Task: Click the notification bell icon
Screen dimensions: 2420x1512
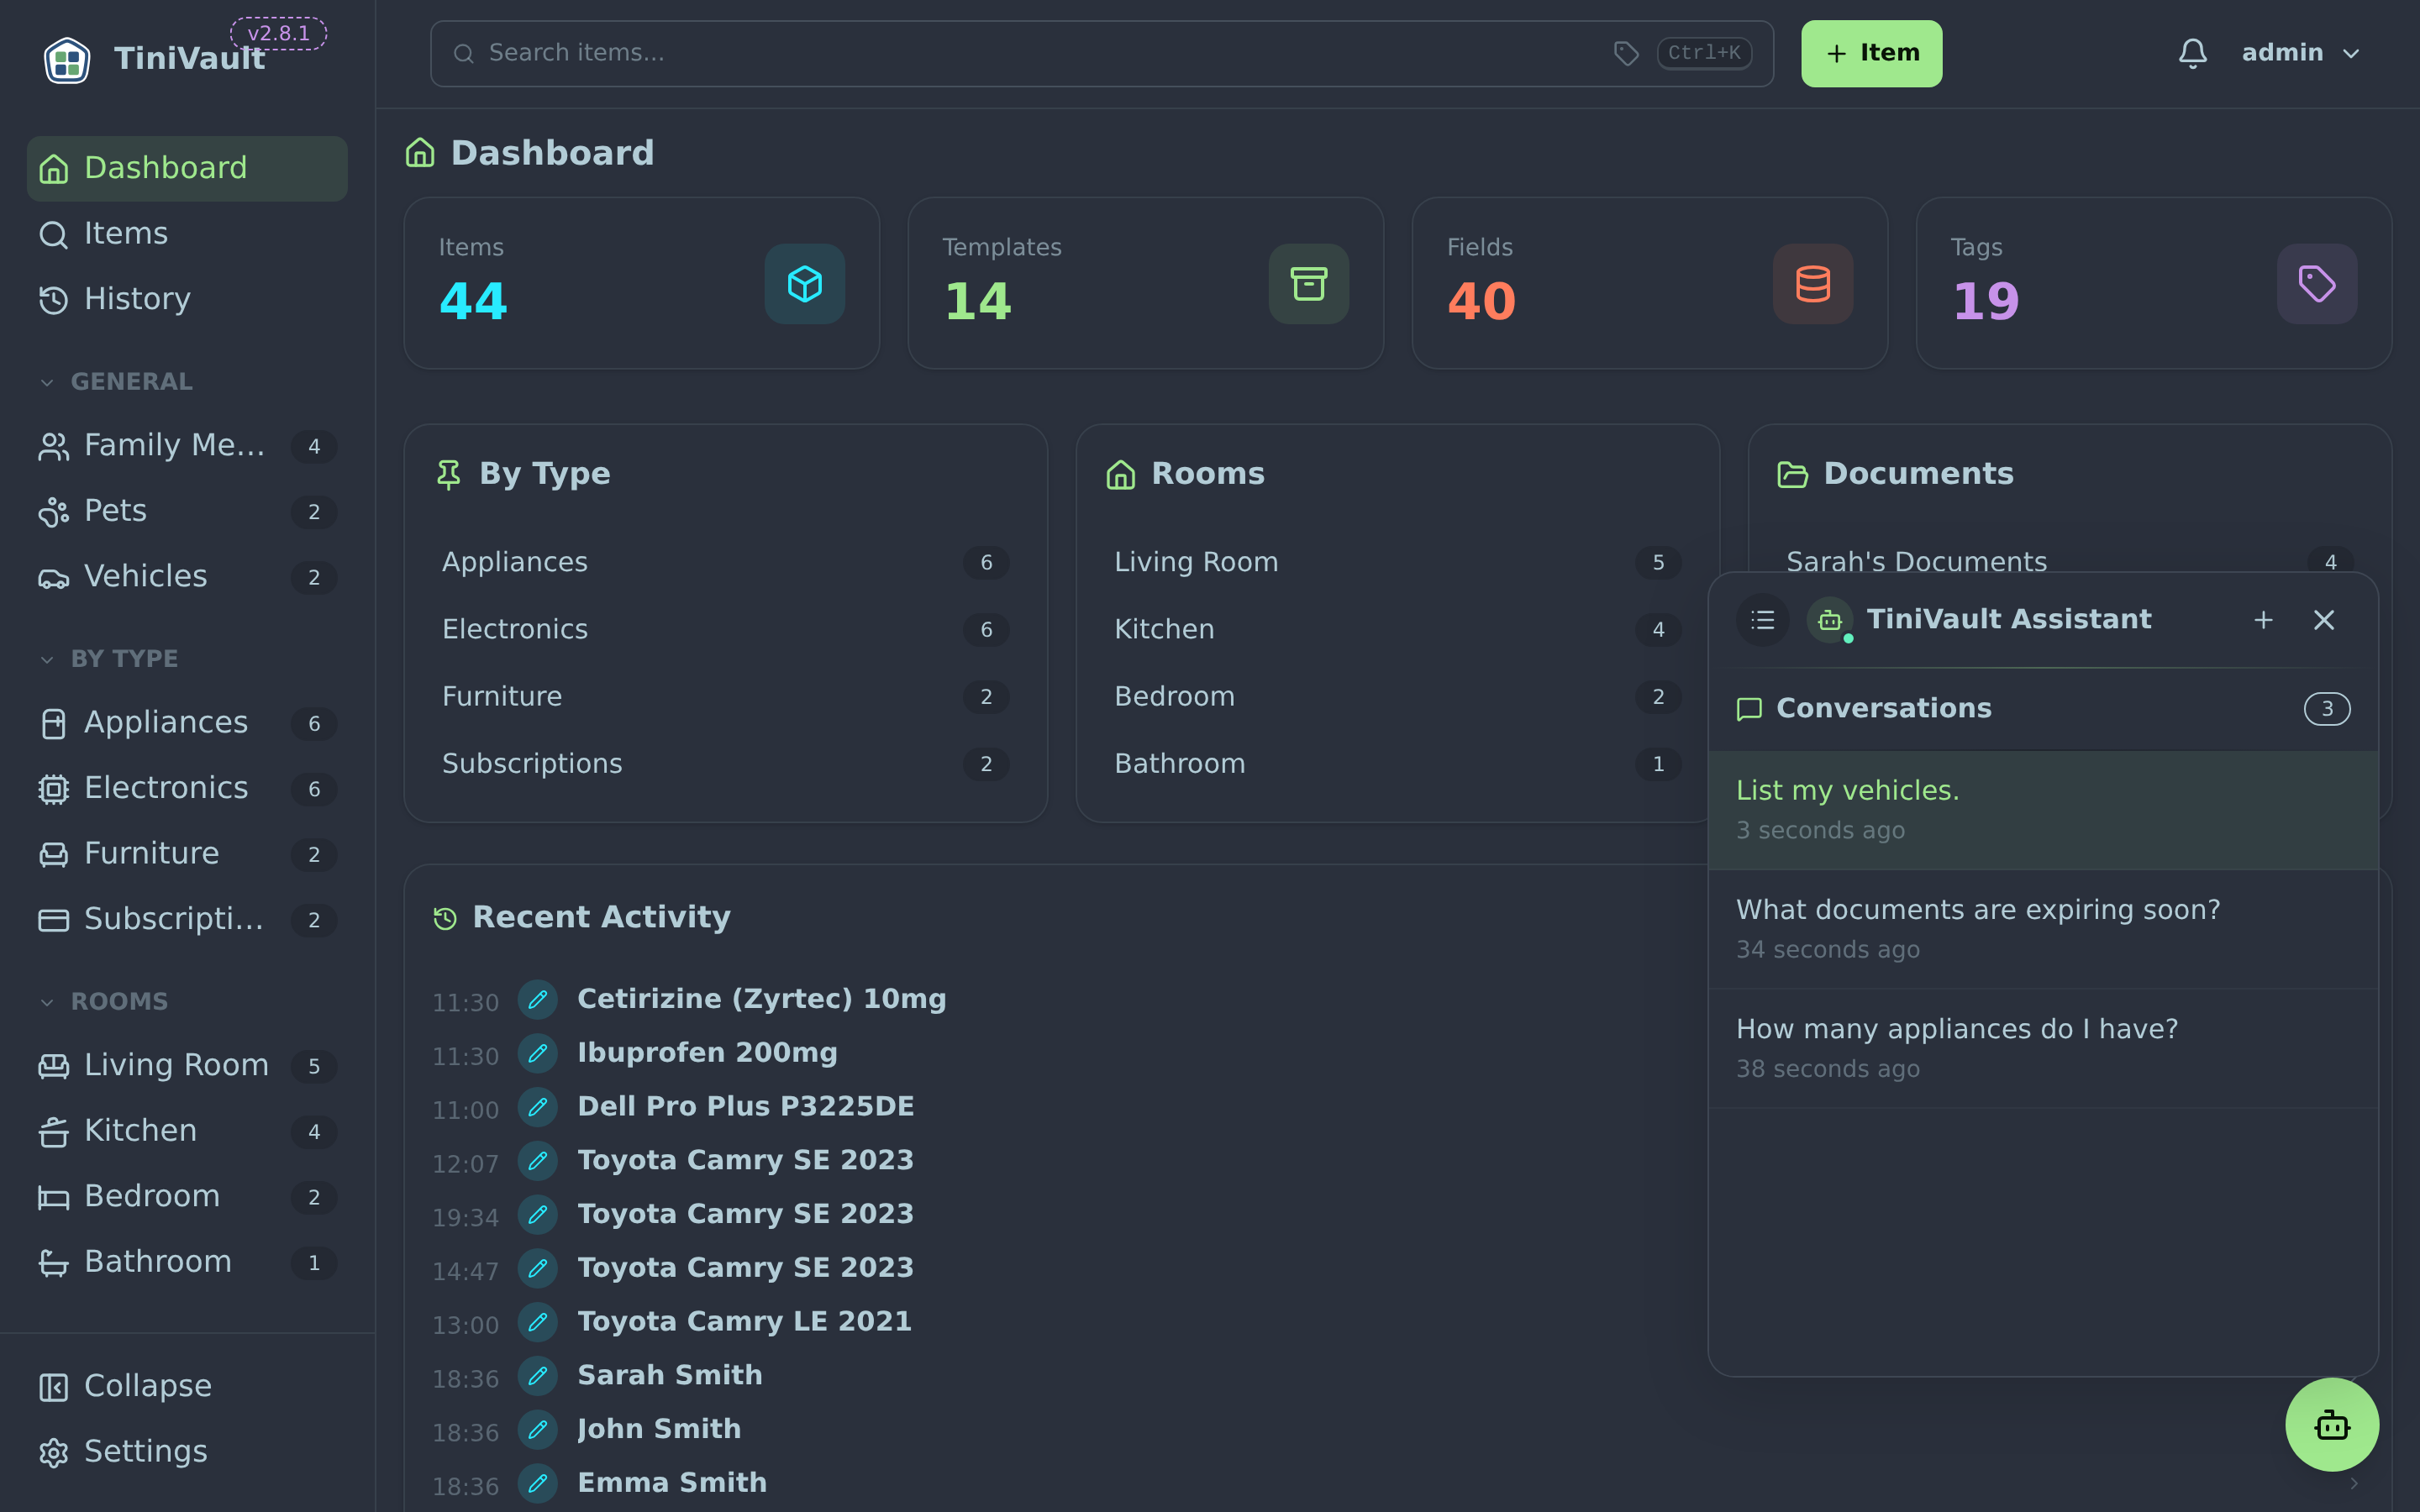Action: pyautogui.click(x=2192, y=53)
